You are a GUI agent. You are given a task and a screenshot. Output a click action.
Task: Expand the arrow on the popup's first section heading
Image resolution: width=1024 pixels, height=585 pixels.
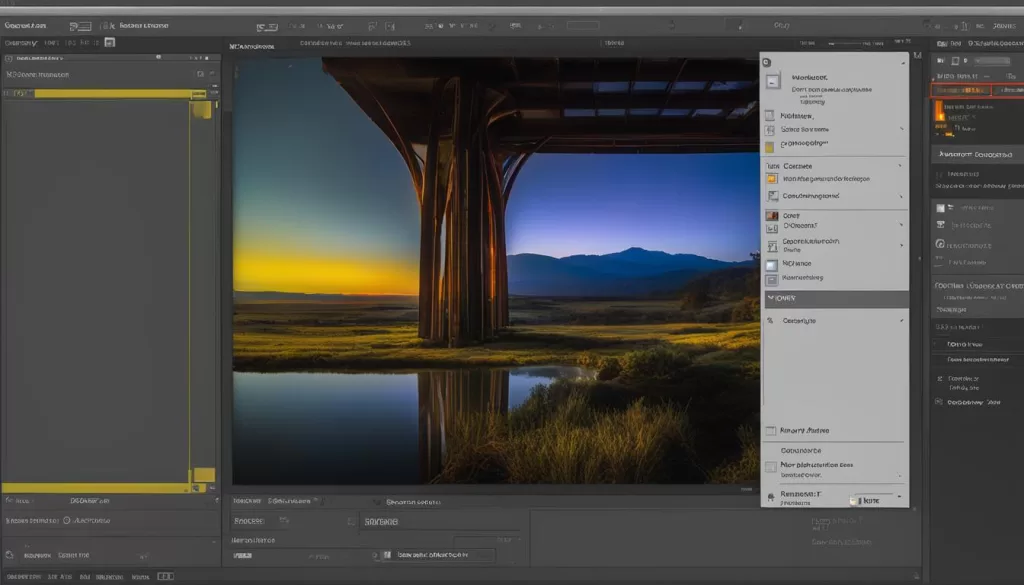(901, 166)
